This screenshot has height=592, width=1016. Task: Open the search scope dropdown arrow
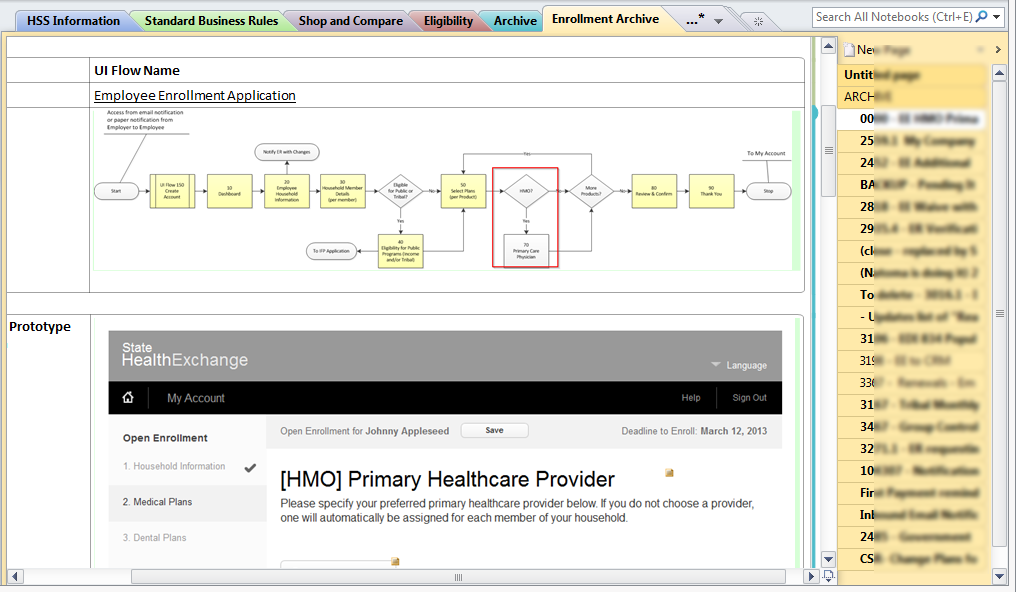click(x=996, y=17)
